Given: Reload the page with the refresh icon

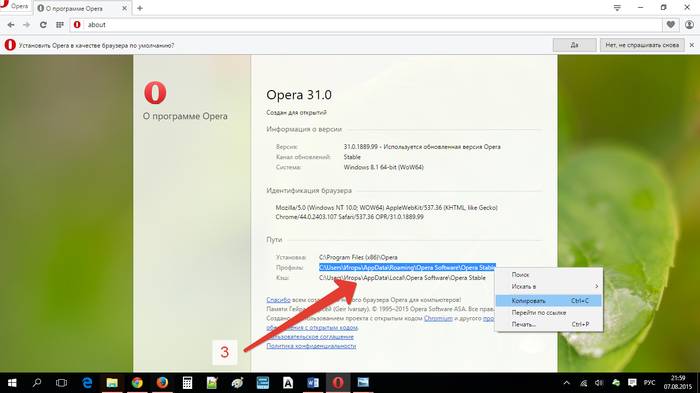Looking at the screenshot, I should 43,25.
